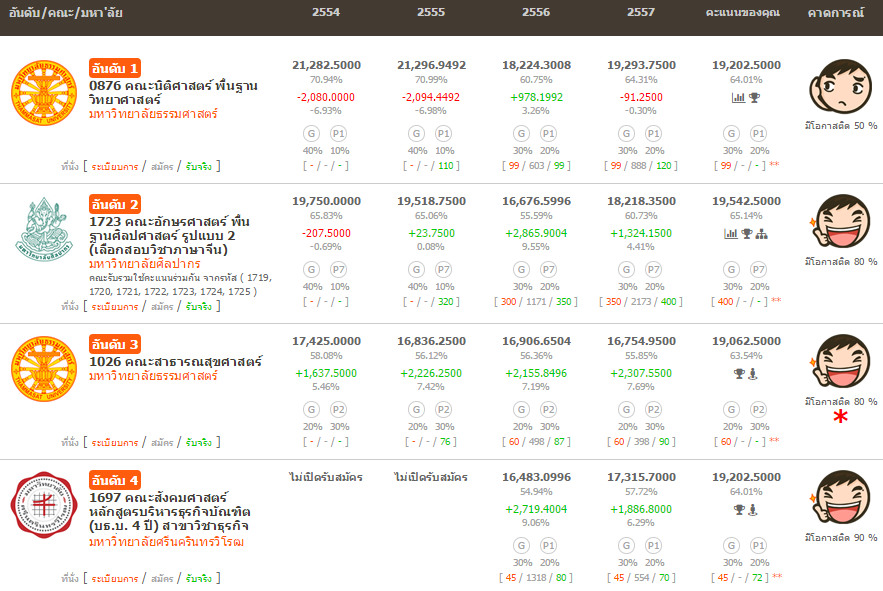Click the G badge under 2554 in rank 1
Viewport: 883px width, 591px height.
point(311,134)
